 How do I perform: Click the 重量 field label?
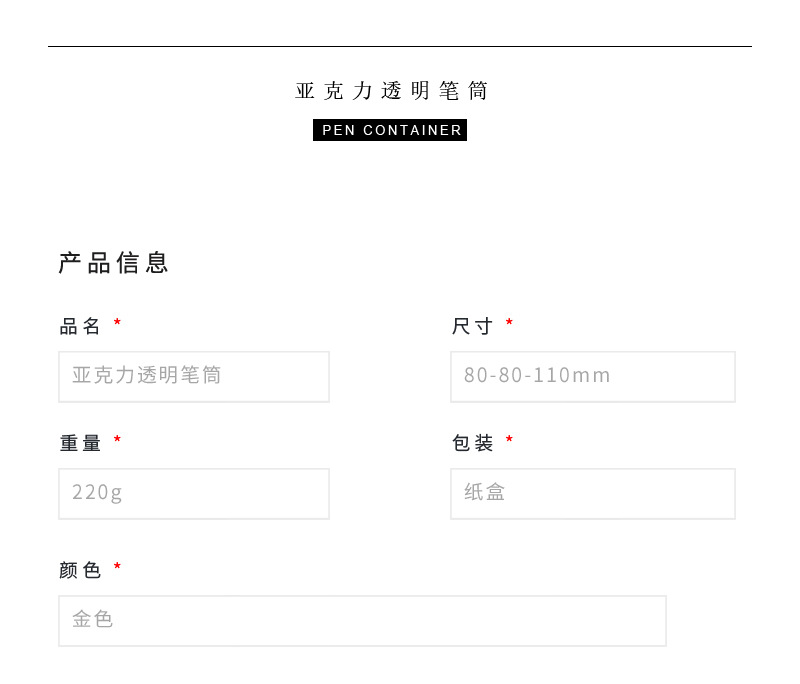pos(80,443)
